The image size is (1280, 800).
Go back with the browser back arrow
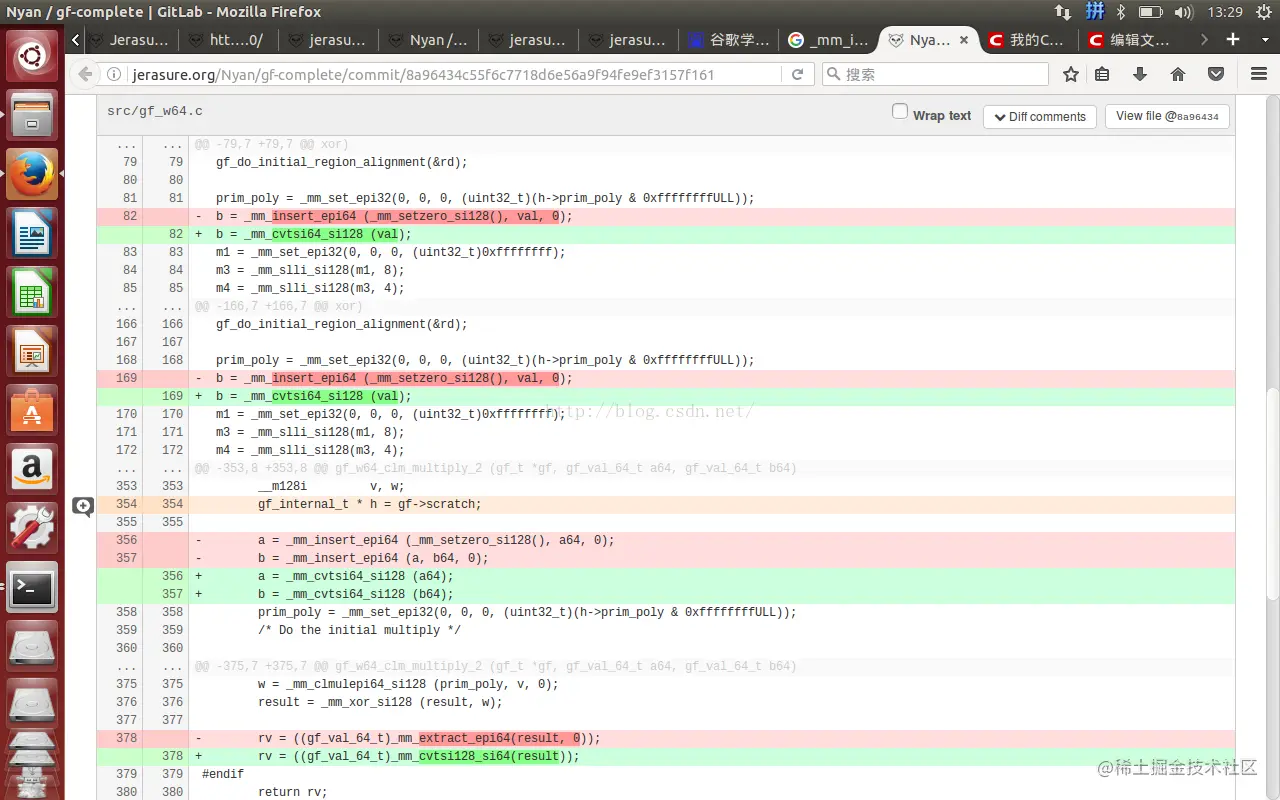tap(84, 74)
